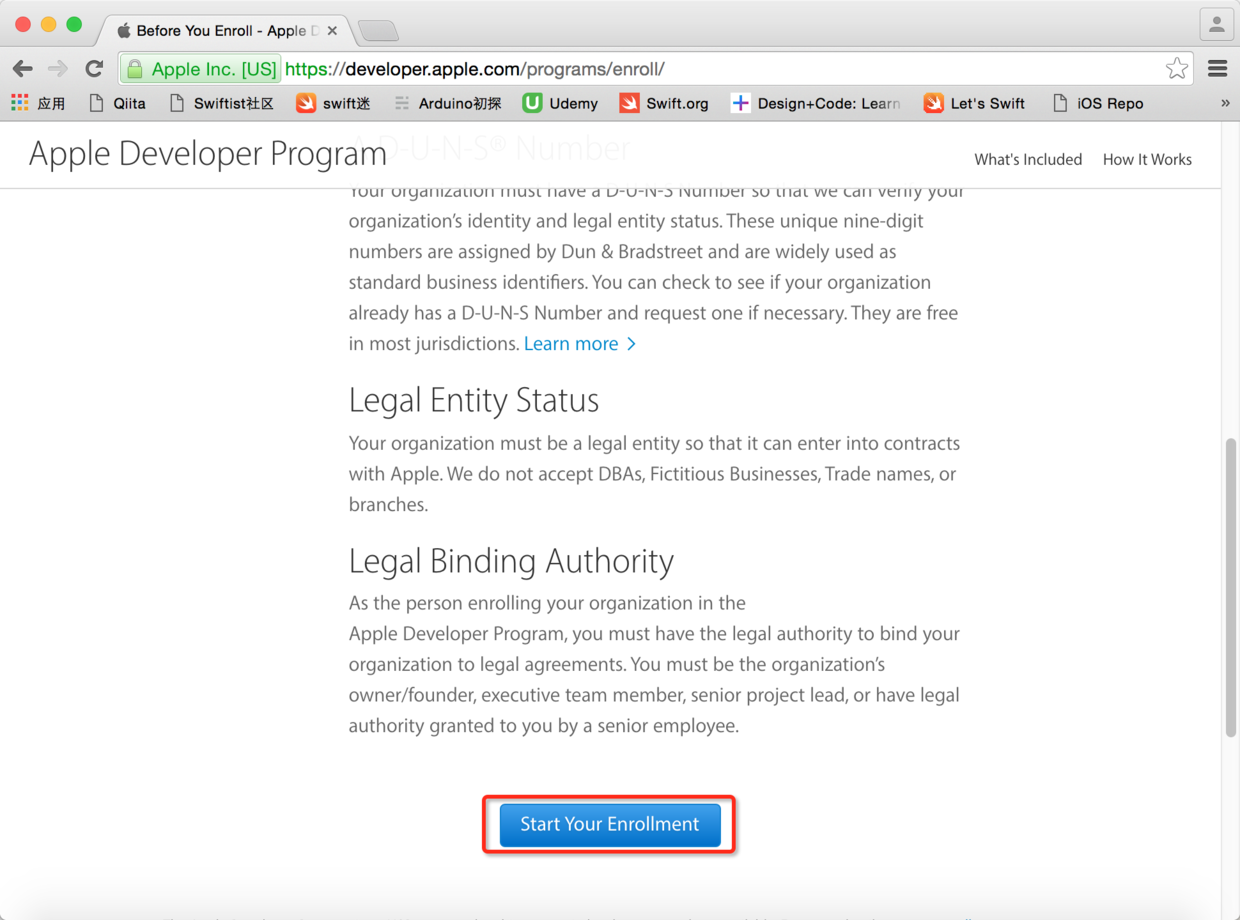Open the swift迷 bookmark
The image size is (1240, 920).
pyautogui.click(x=334, y=103)
